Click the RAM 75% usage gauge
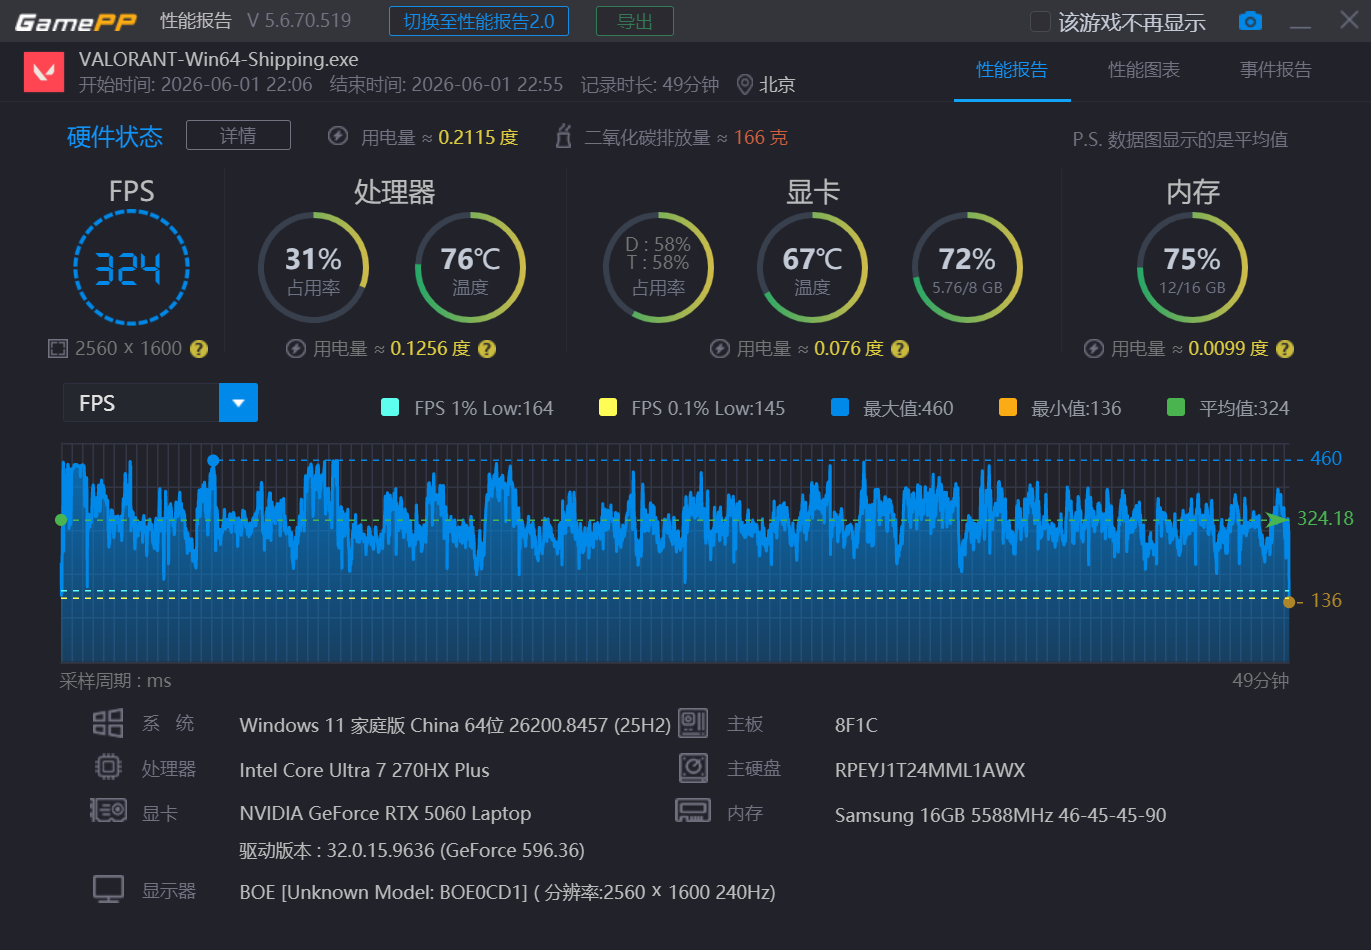 pyautogui.click(x=1192, y=268)
